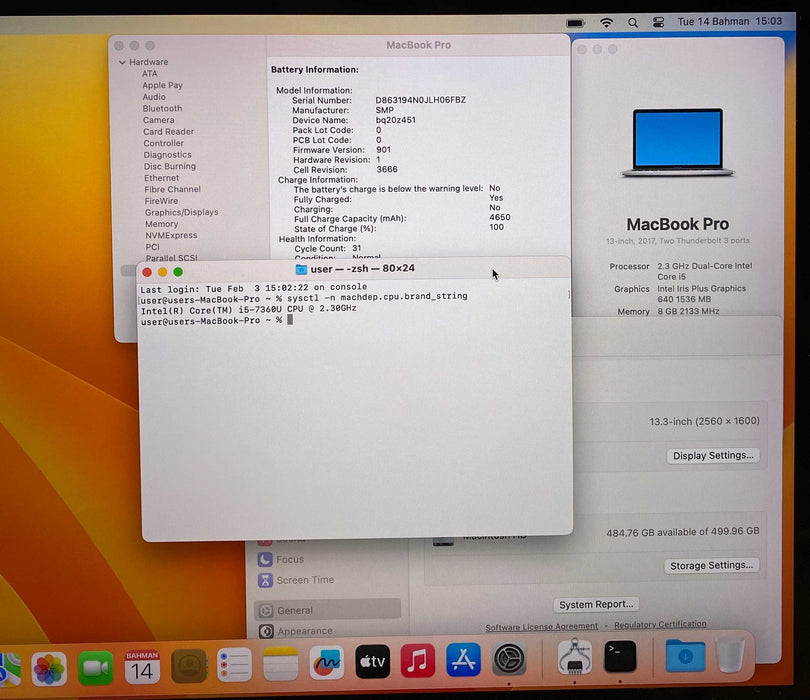Open Reminders from the Dock

point(235,664)
